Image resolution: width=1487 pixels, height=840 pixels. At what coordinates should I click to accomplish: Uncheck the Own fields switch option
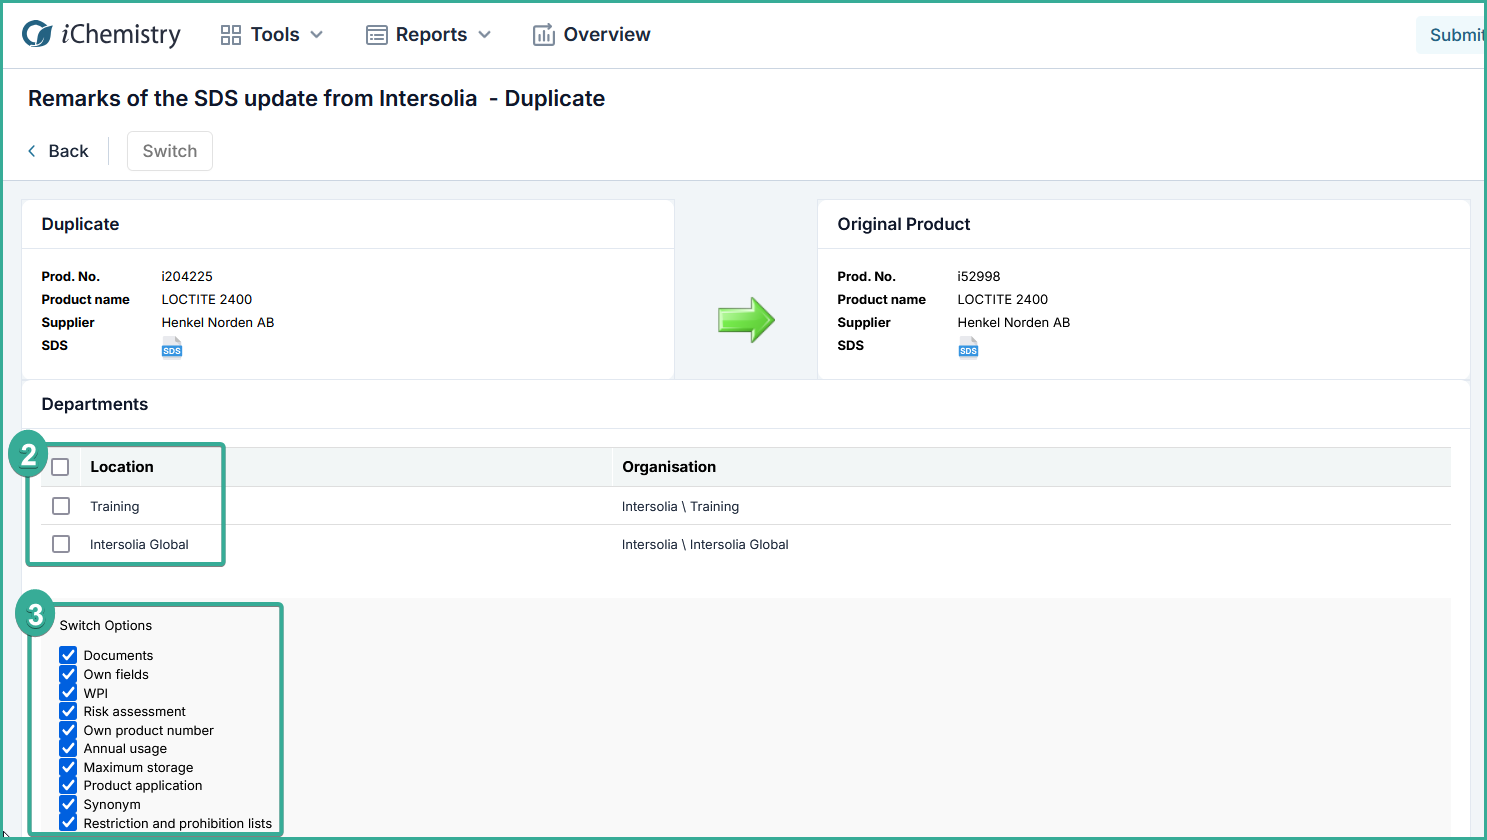(x=68, y=674)
